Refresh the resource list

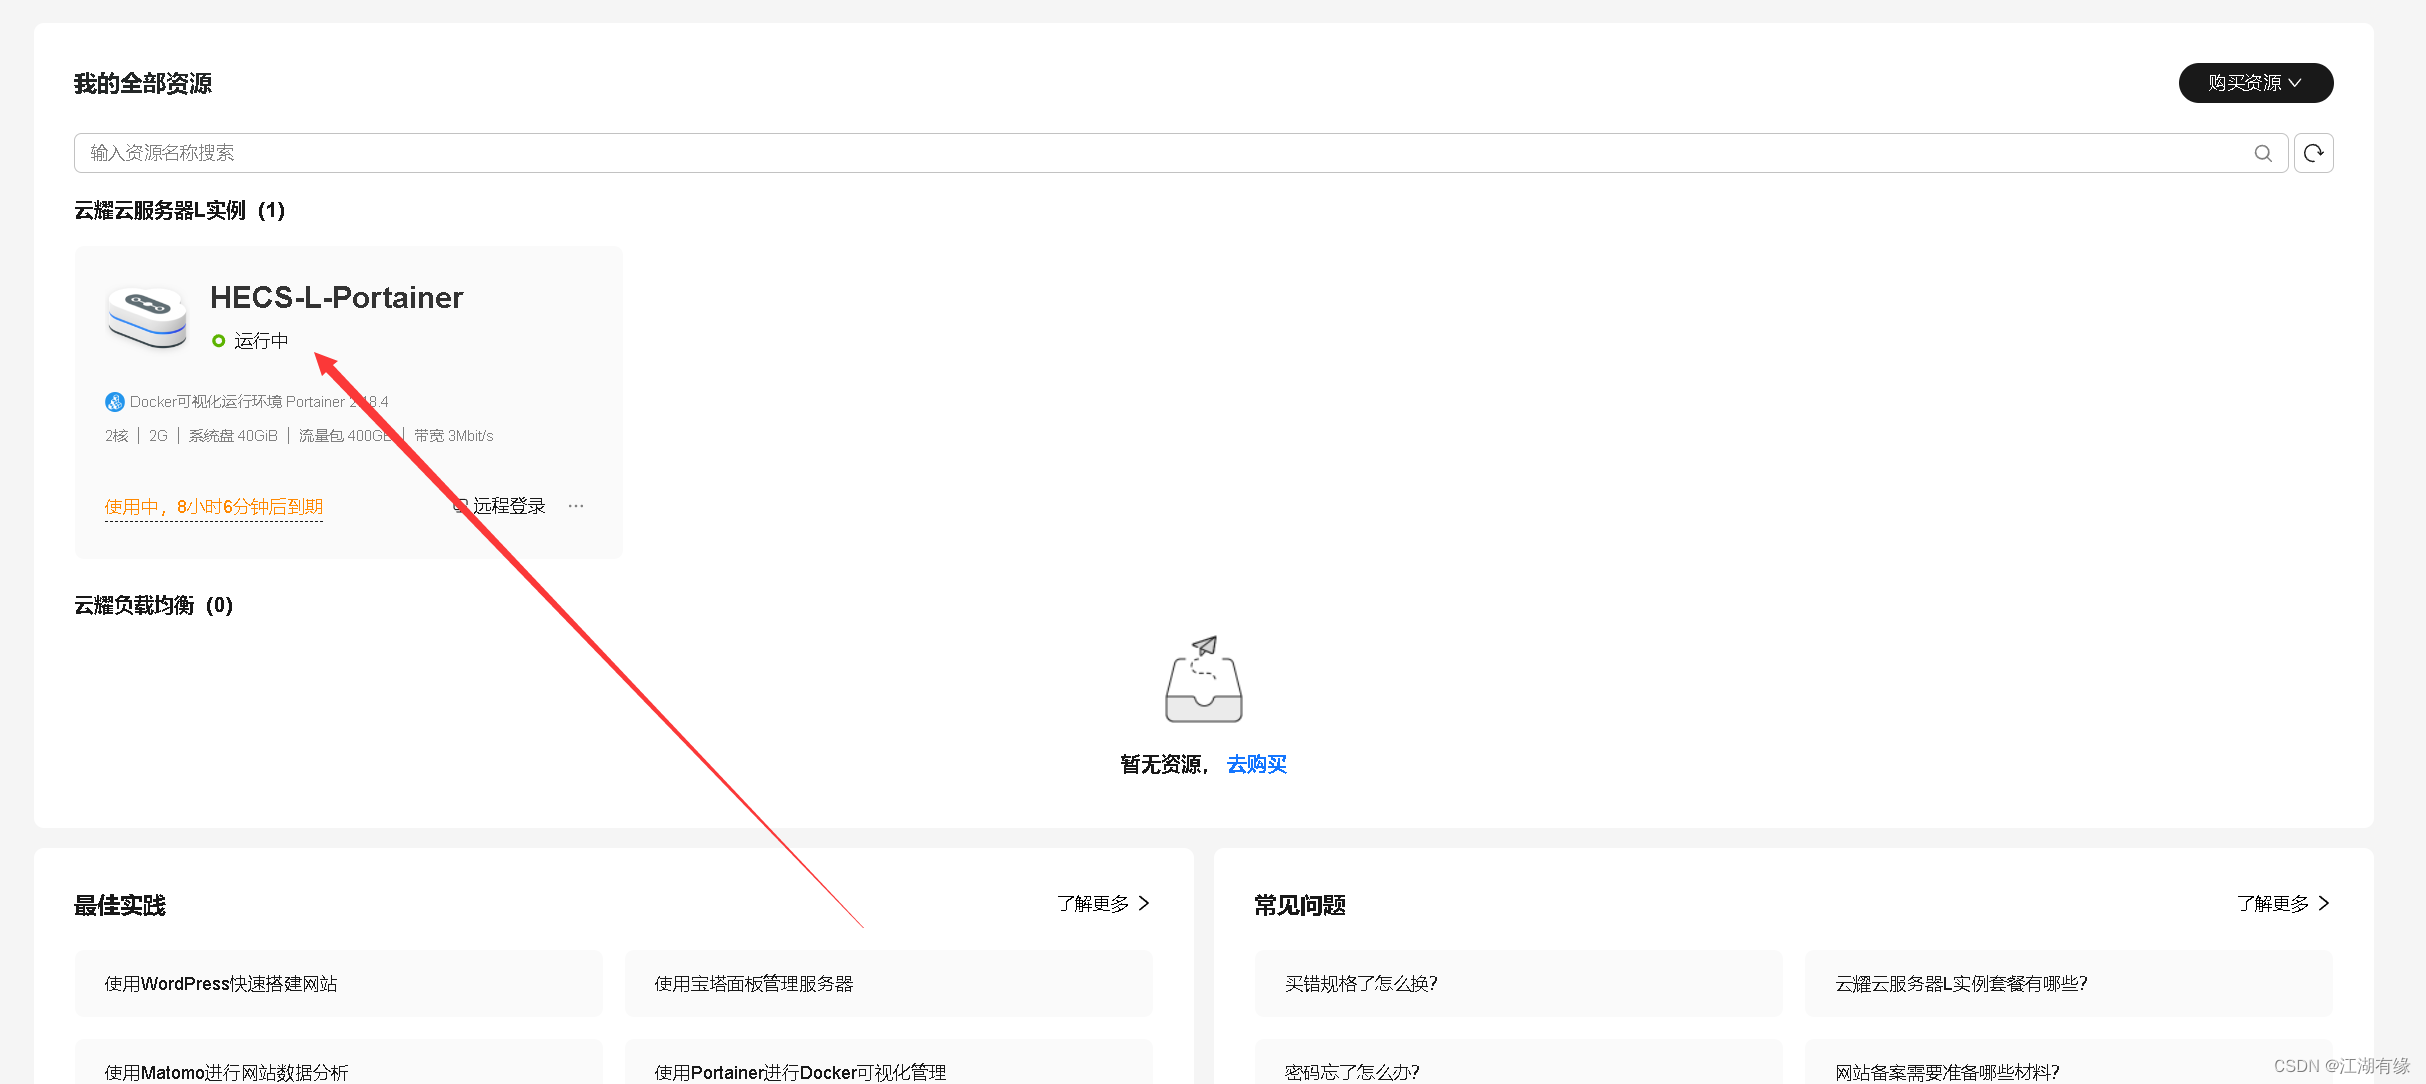click(2313, 153)
